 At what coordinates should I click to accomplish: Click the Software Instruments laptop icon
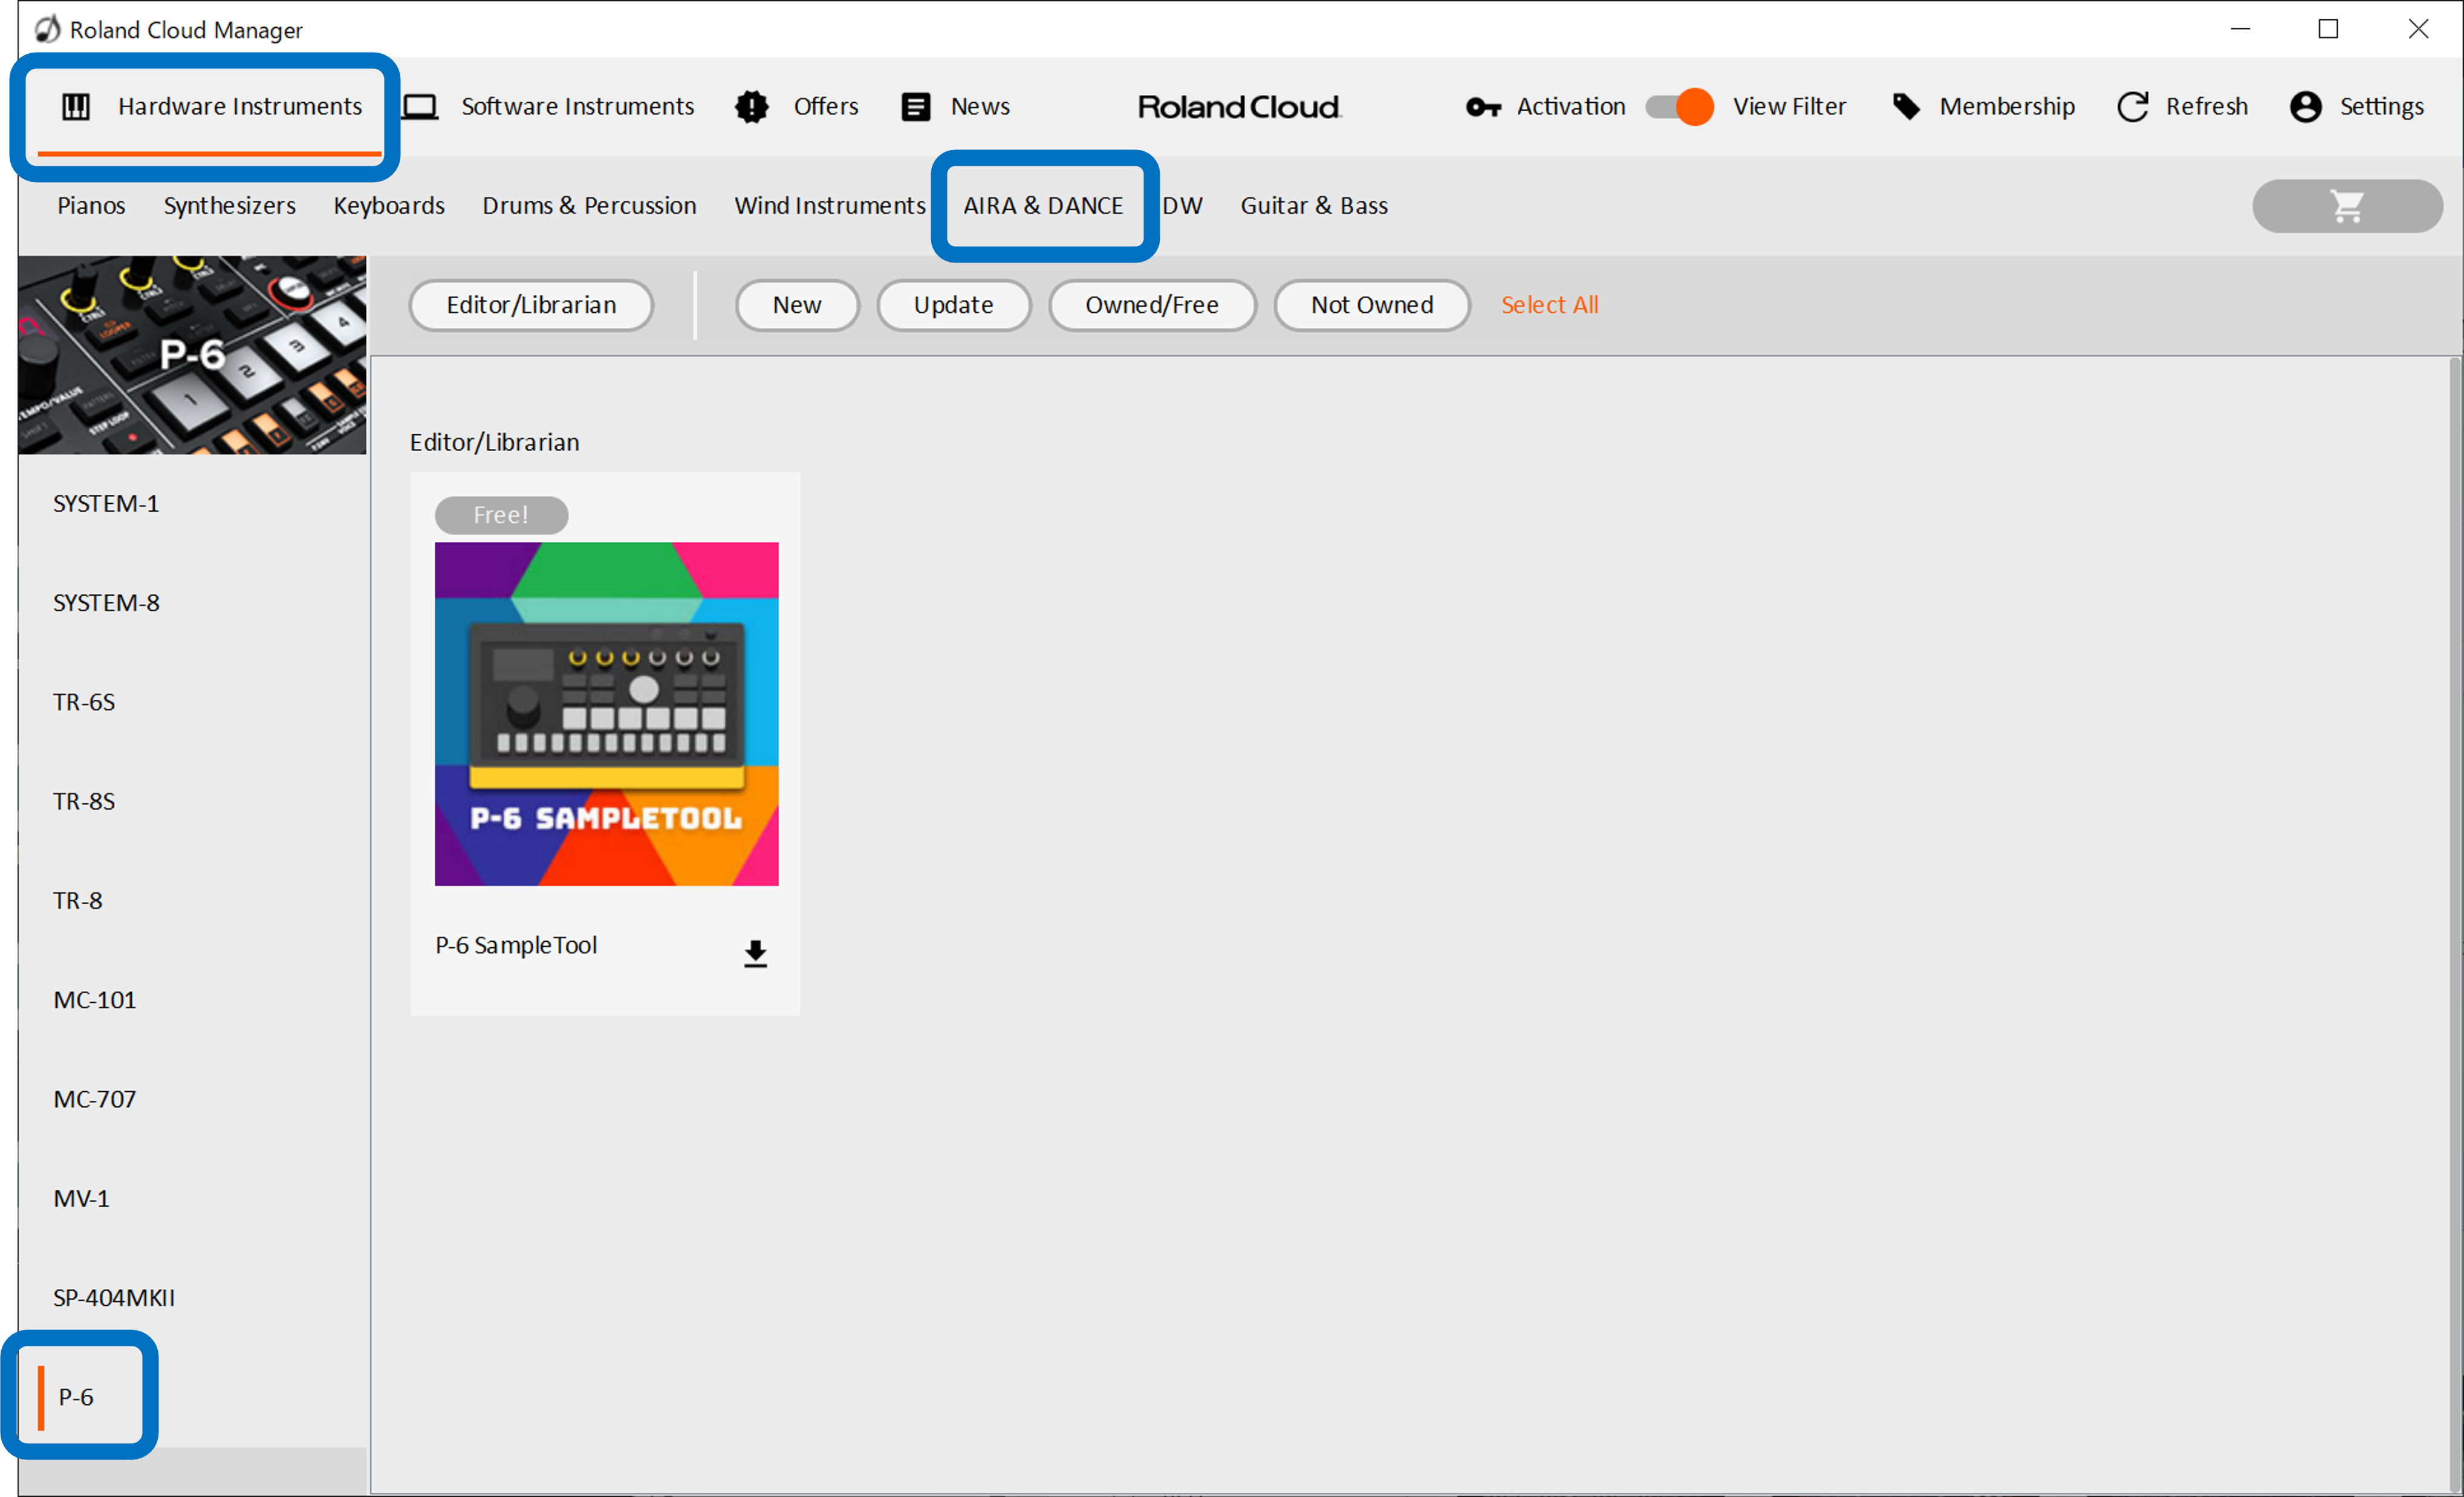point(421,107)
